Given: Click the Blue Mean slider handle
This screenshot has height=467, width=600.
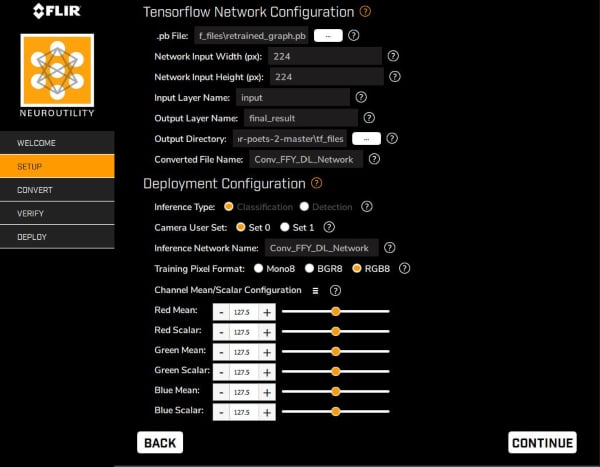Looking at the screenshot, I should click(336, 391).
